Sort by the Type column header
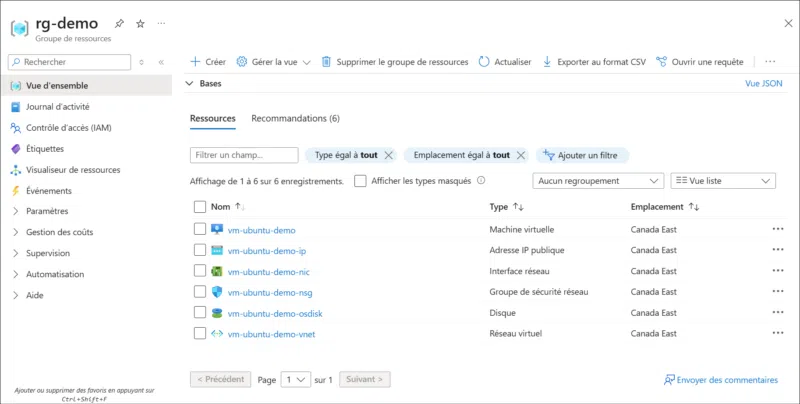Image resolution: width=800 pixels, height=404 pixels. [x=507, y=207]
